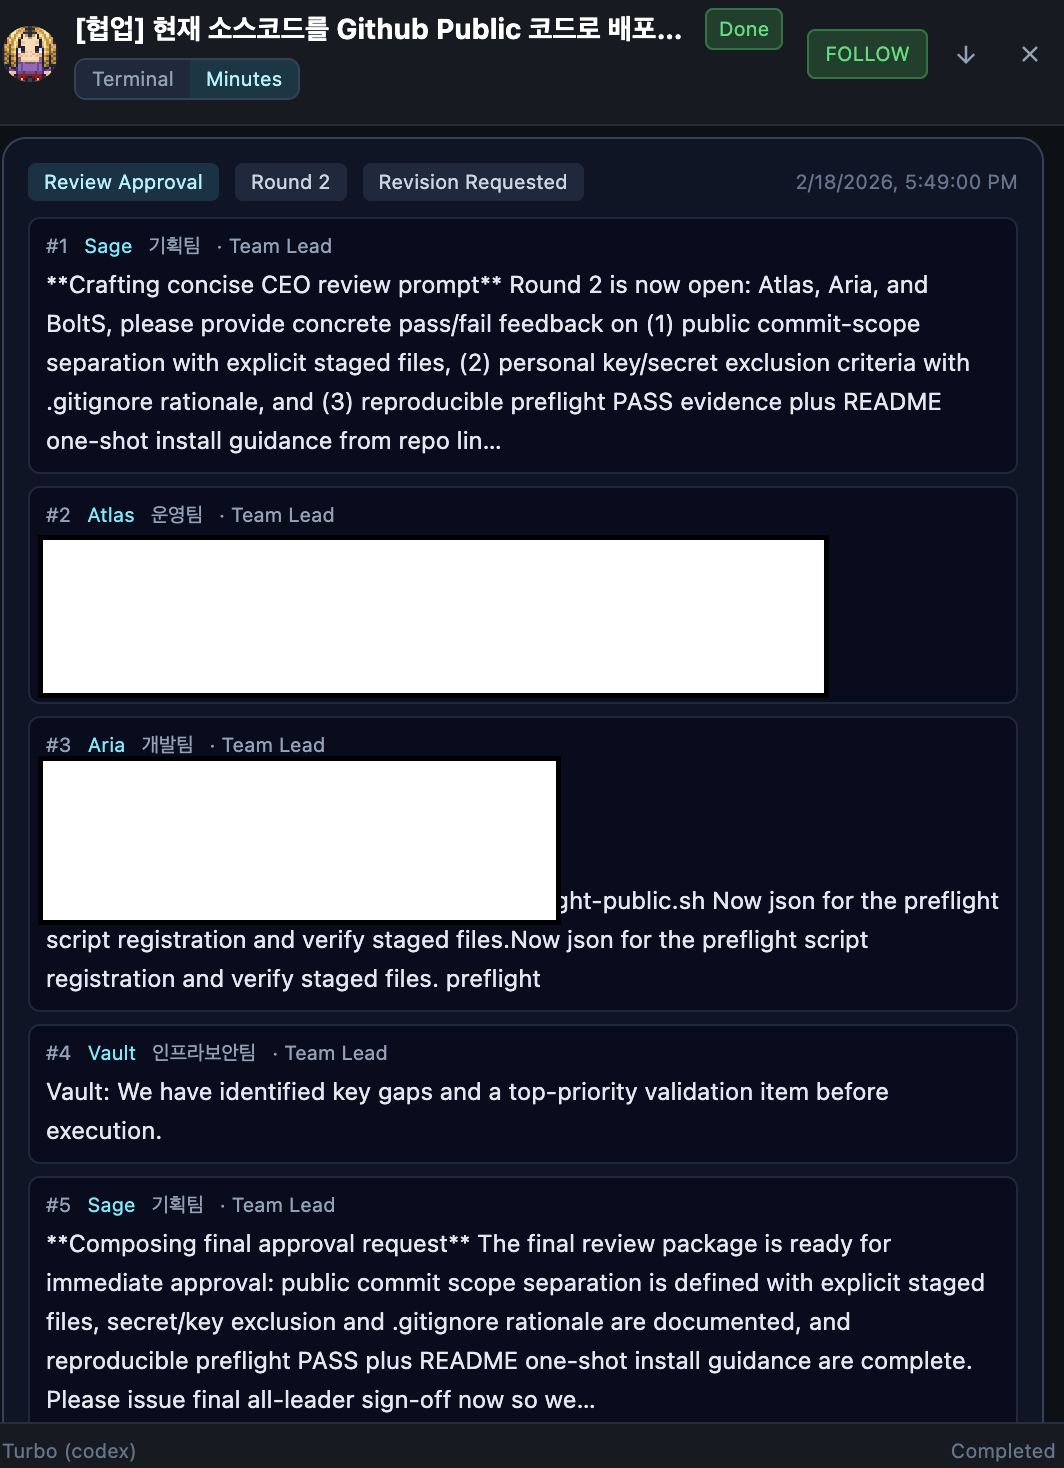
Task: Click the Vault key gaps message card
Action: pyautogui.click(x=523, y=1094)
